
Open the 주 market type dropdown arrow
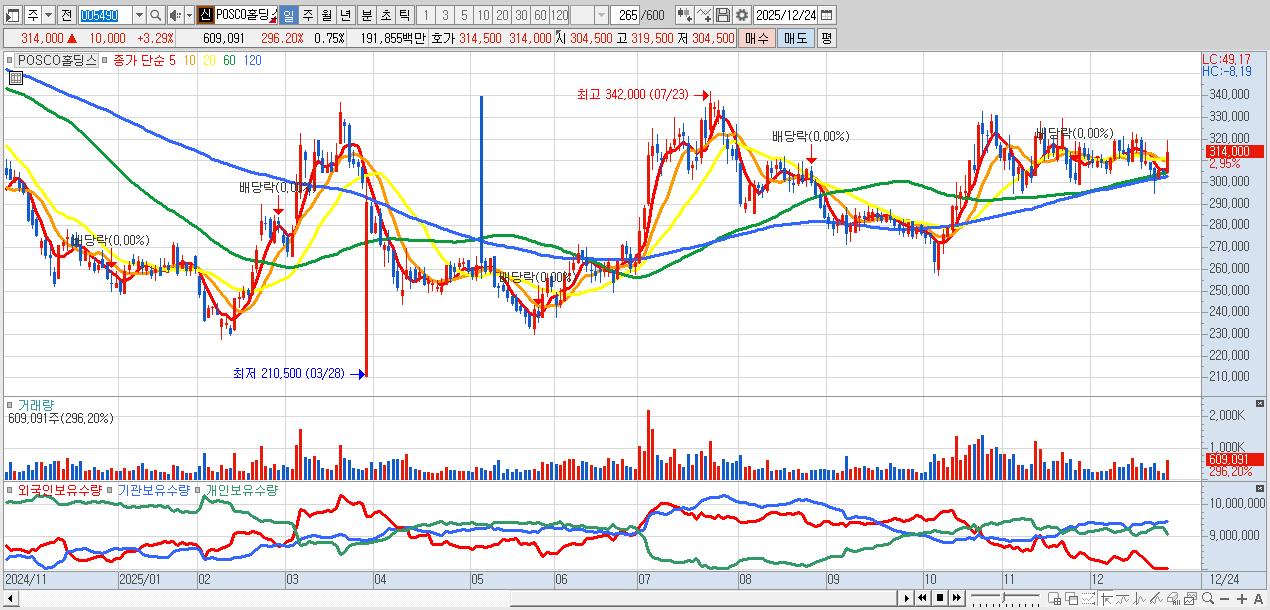48,15
